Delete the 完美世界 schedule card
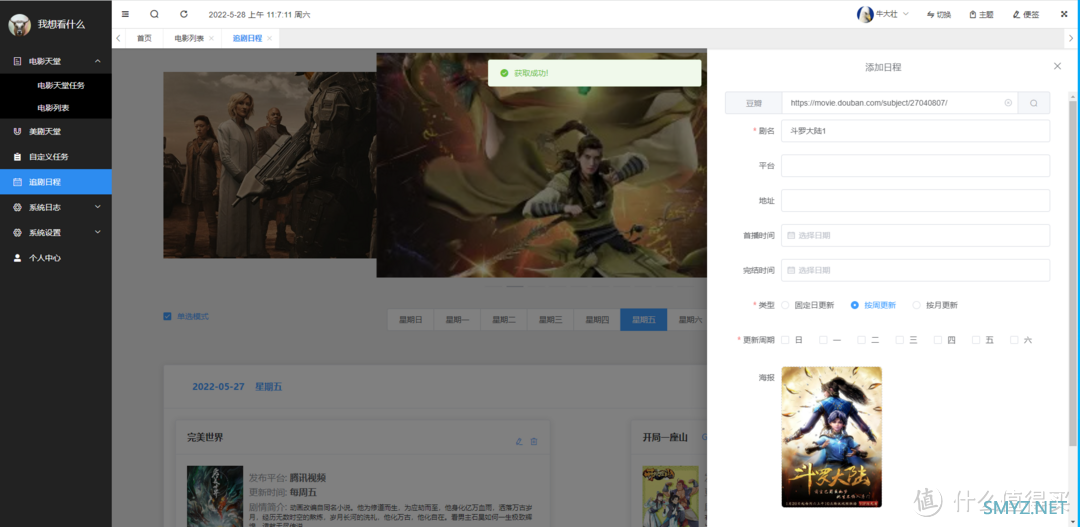Image resolution: width=1080 pixels, height=527 pixels. (x=534, y=442)
